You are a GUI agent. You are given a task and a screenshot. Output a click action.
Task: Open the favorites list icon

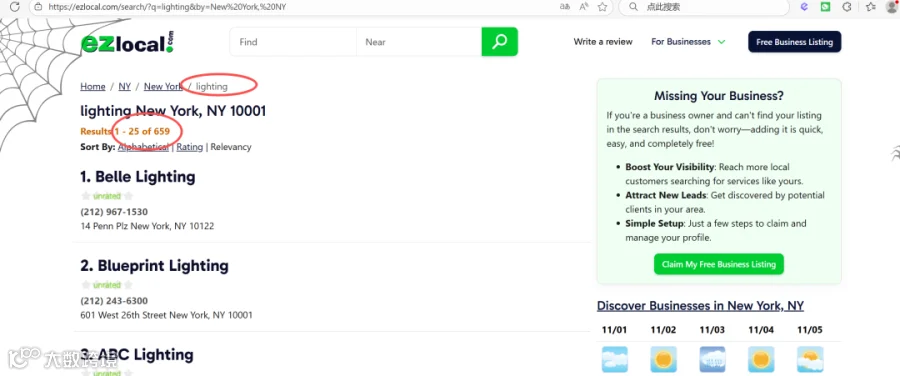(x=870, y=7)
